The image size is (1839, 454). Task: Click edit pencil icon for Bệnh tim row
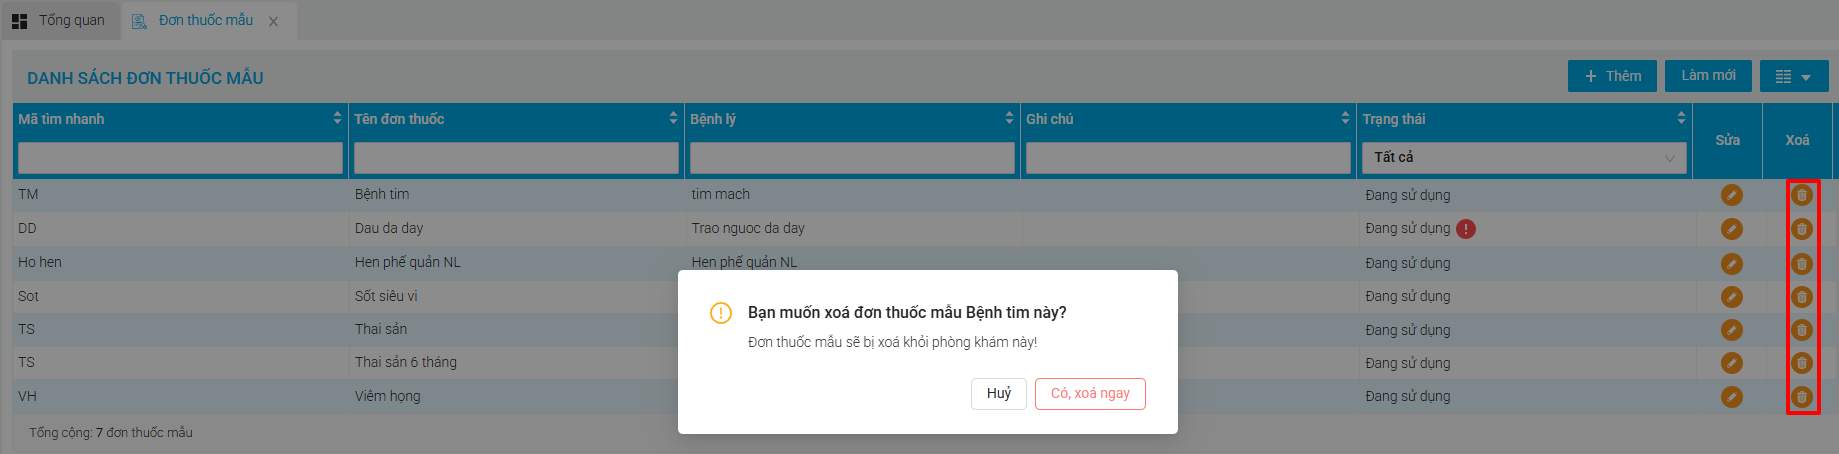pyautogui.click(x=1731, y=195)
